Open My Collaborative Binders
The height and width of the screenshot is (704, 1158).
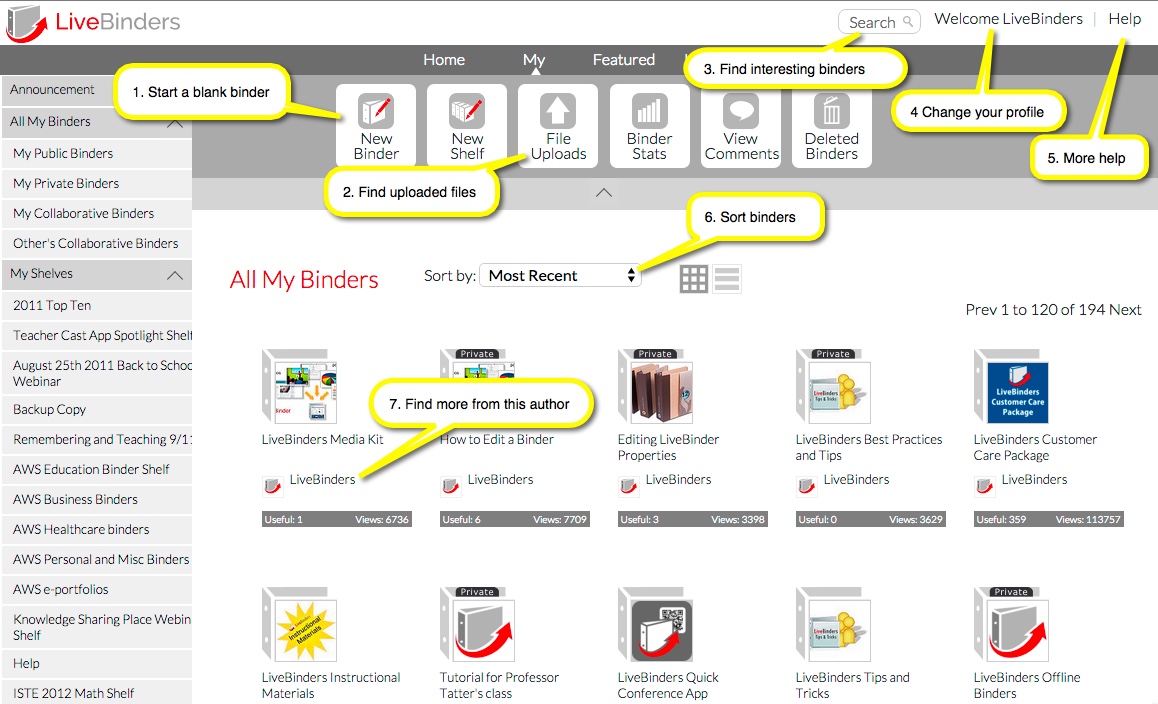pos(97,213)
